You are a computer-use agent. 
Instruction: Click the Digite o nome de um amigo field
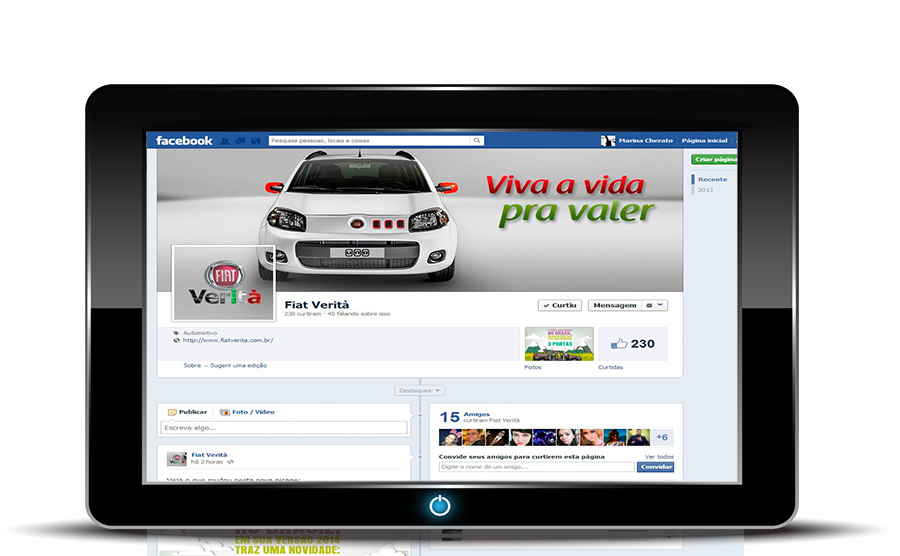click(x=537, y=467)
